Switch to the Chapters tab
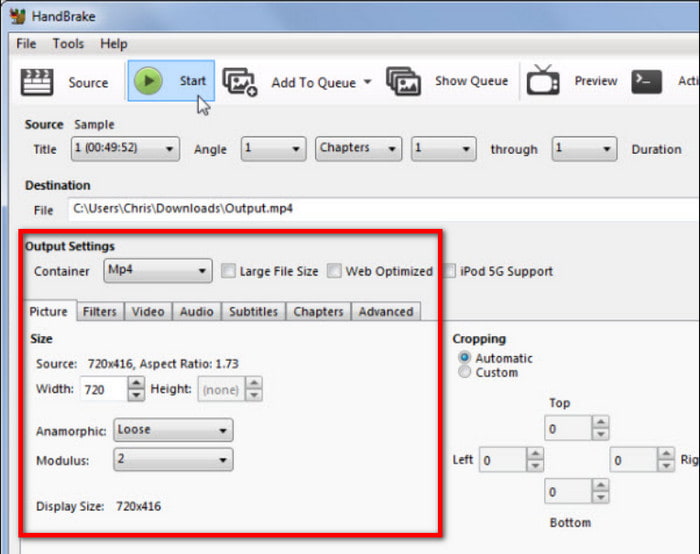The image size is (700, 554). (318, 311)
